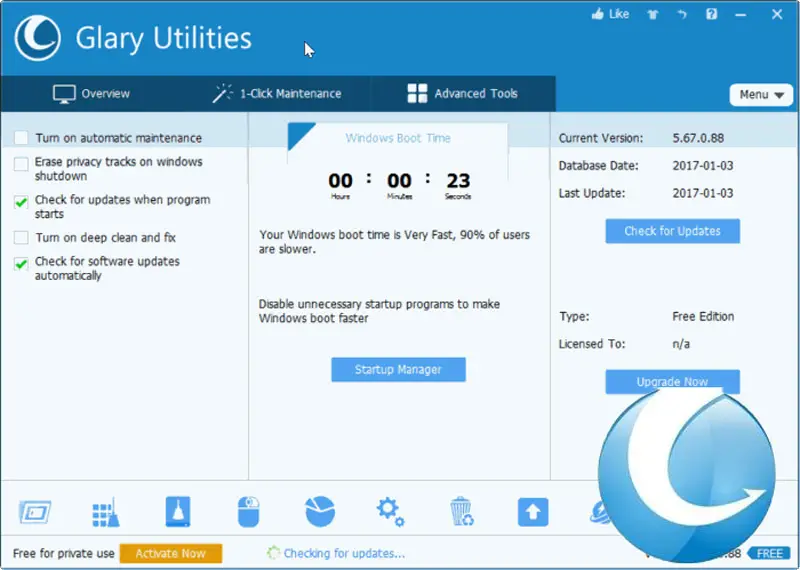Image resolution: width=800 pixels, height=570 pixels.
Task: Click the thumbs-up Like icon
Action: tap(597, 14)
